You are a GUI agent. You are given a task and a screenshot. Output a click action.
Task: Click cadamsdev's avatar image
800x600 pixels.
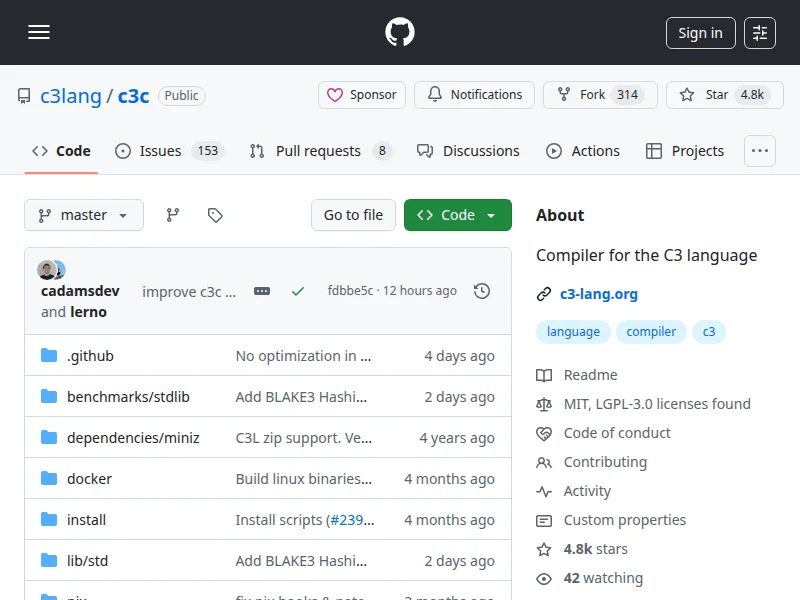[x=47, y=270]
